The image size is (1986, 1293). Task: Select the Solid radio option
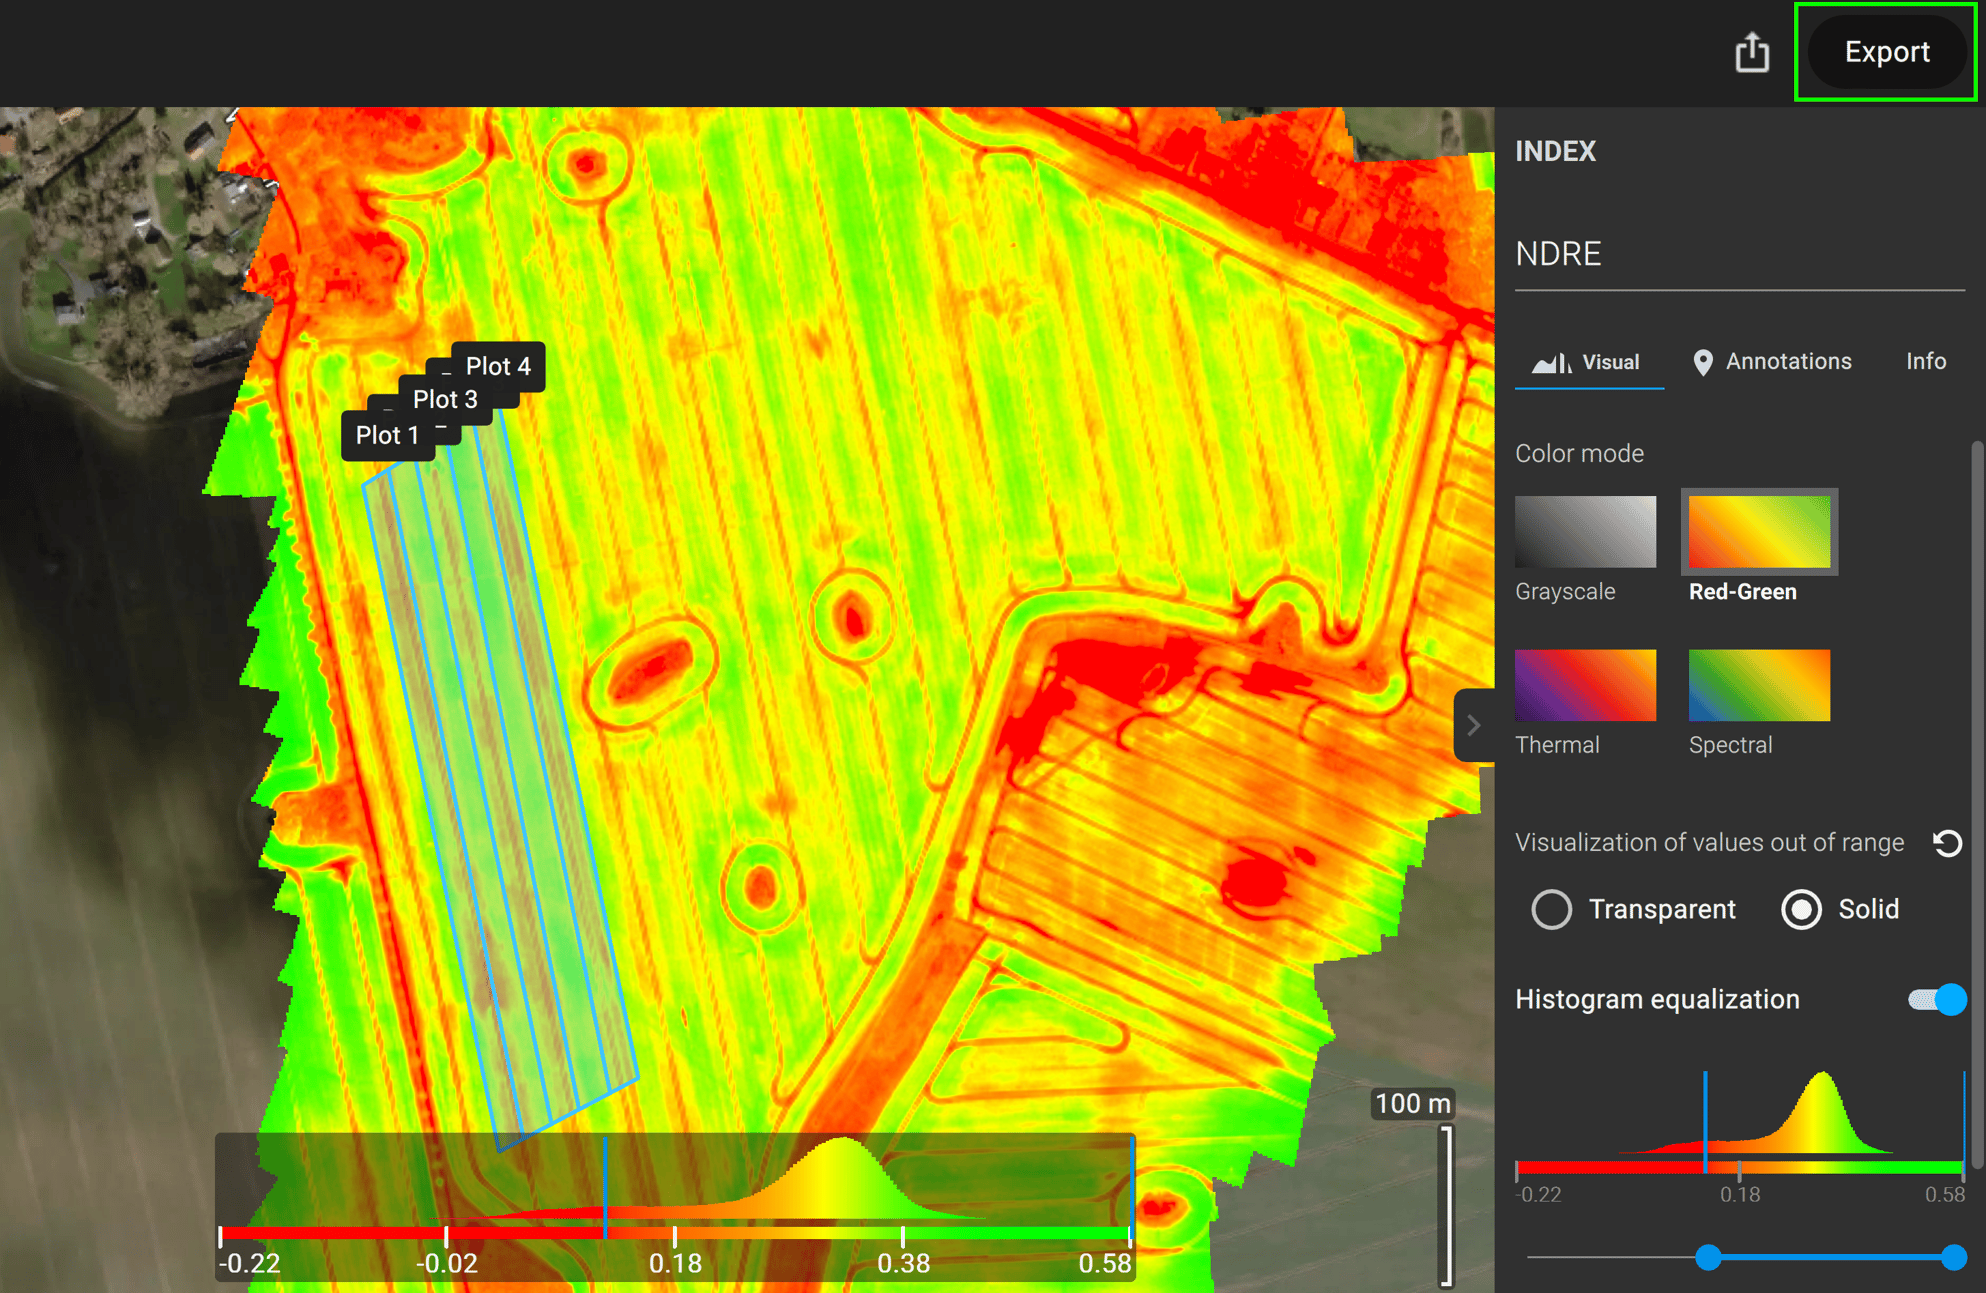coord(1802,910)
